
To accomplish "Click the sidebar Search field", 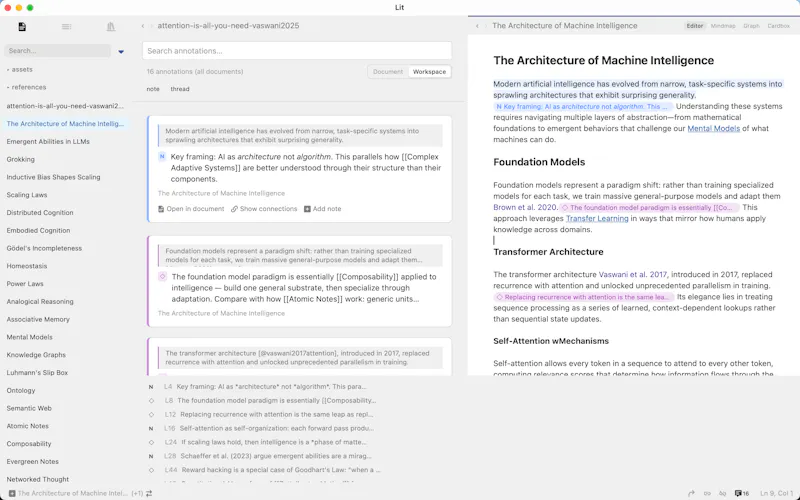I will pos(57,51).
